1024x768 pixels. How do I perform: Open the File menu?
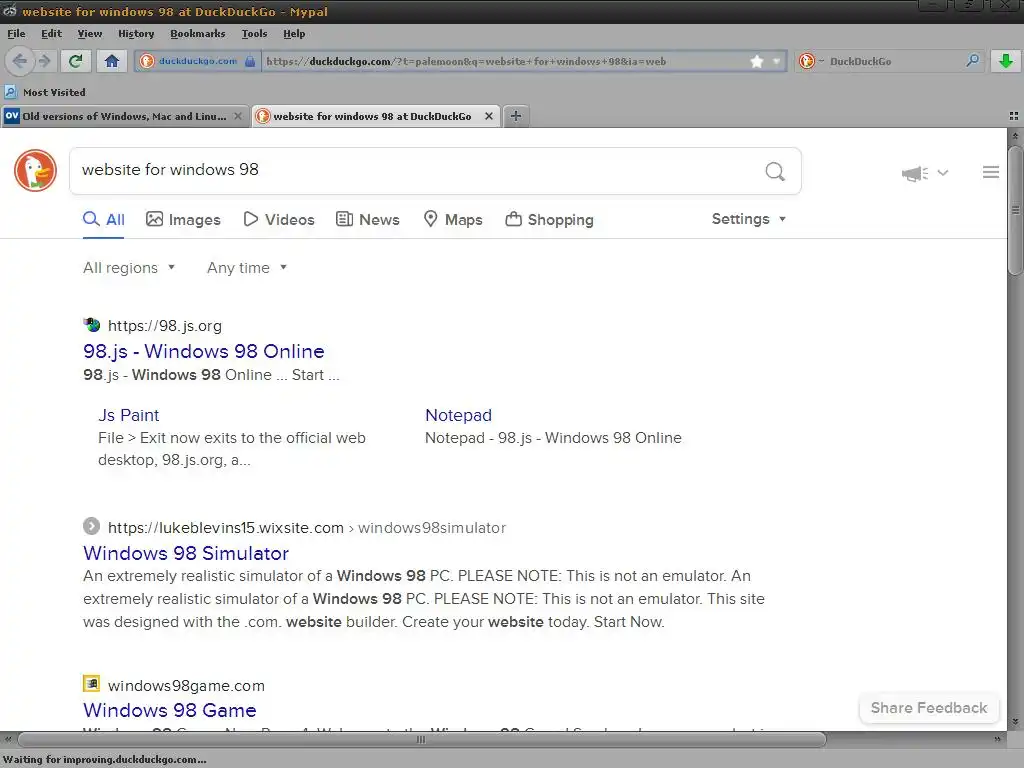(16, 33)
